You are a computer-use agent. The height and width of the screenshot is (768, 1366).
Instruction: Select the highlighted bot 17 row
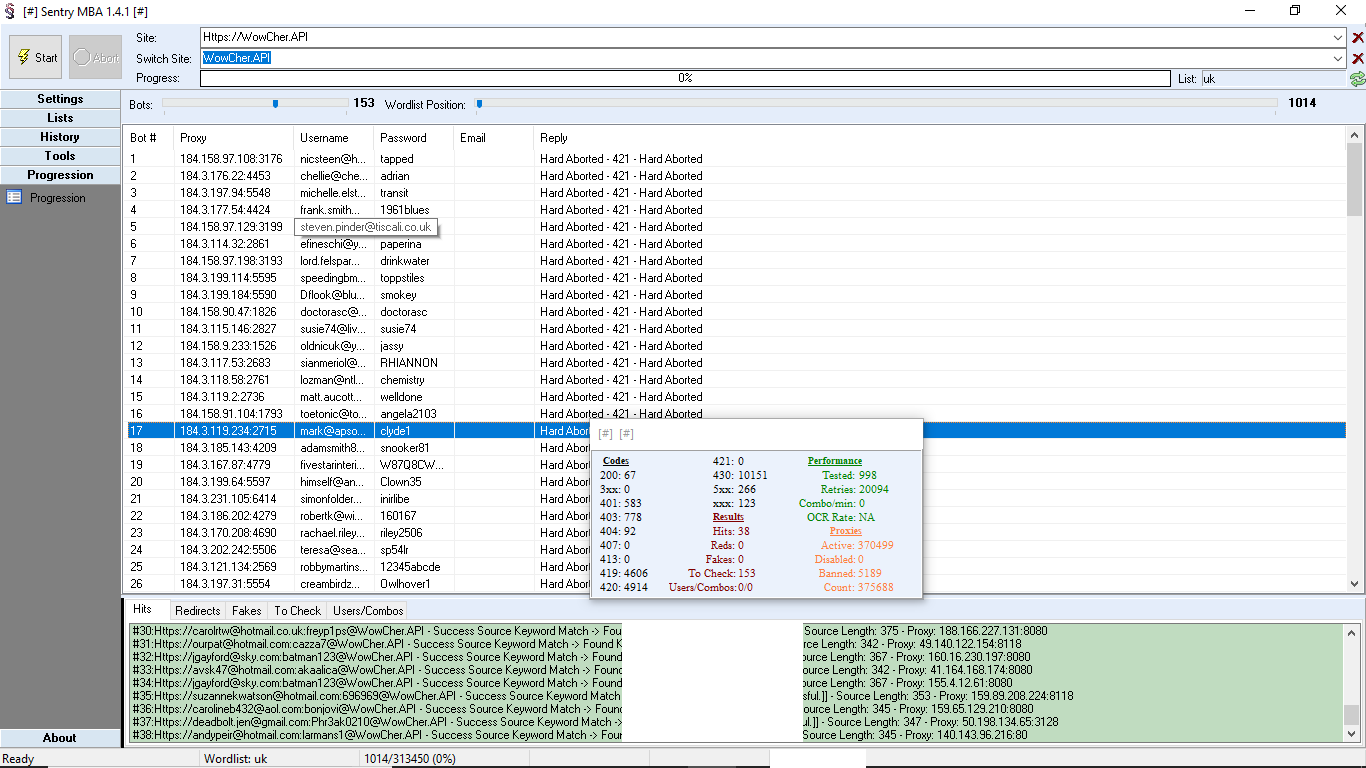tap(737, 431)
